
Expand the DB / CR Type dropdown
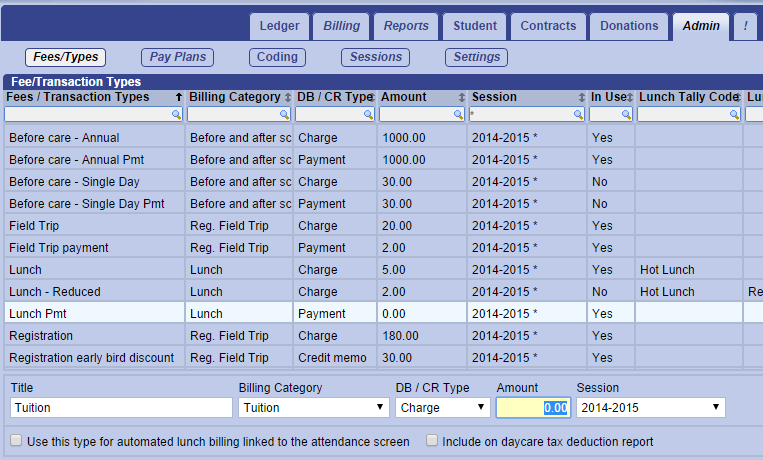(x=442, y=408)
